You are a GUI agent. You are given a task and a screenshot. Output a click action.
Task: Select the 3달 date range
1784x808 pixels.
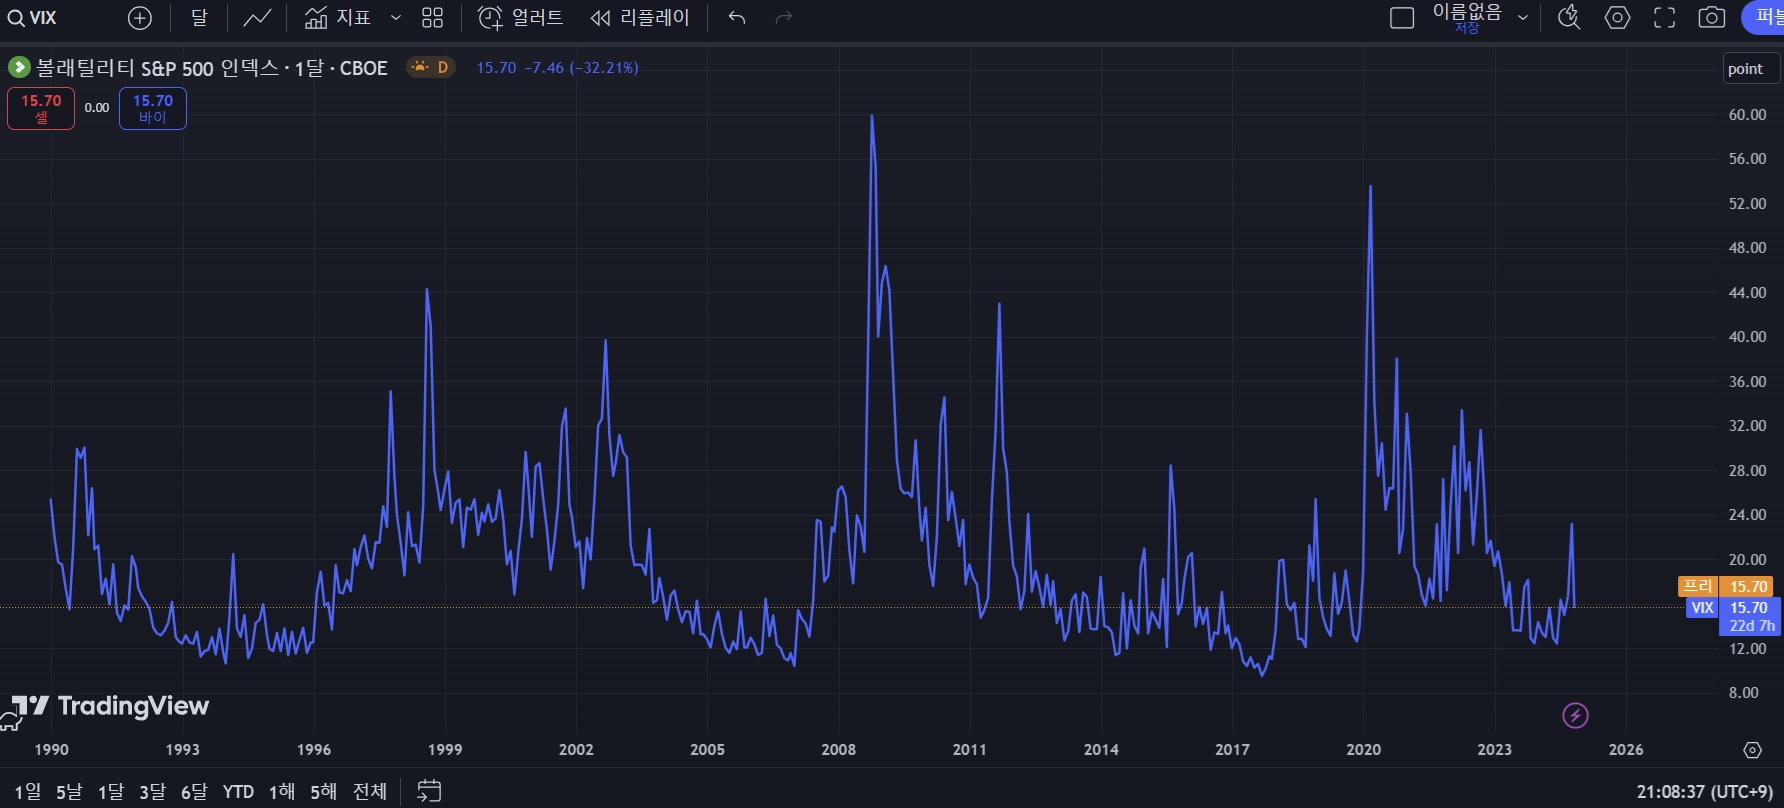pos(153,792)
